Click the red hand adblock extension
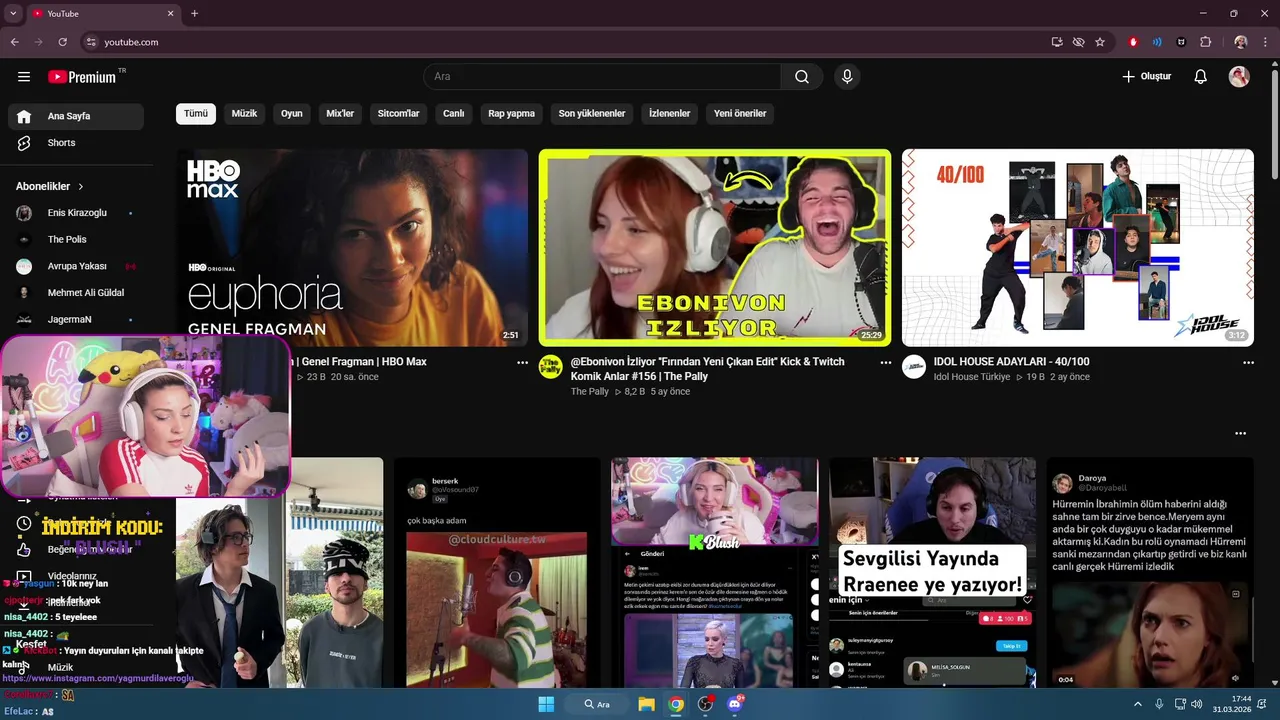Viewport: 1280px width, 720px height. 1133,42
